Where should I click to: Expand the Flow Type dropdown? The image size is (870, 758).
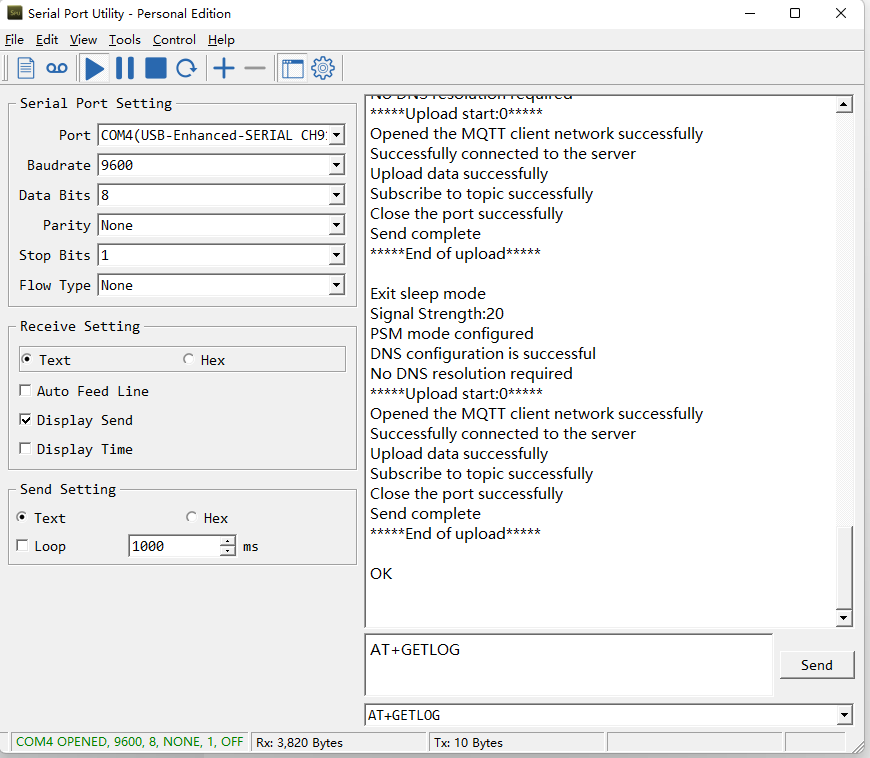point(336,285)
